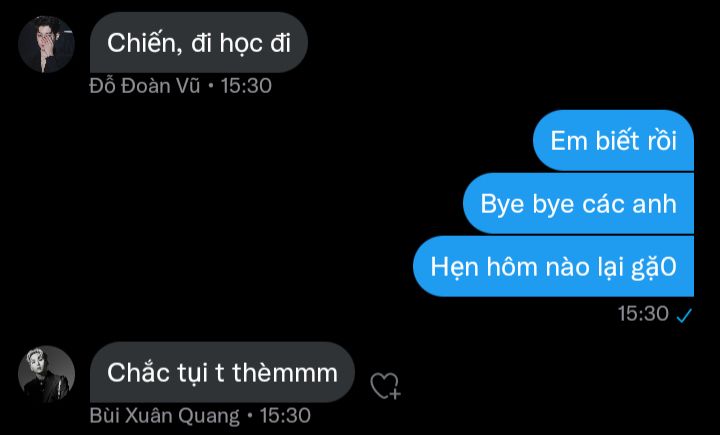
Task: Click the 15:30 timestamp next to Đỗ Đoàn Vũ
Action: 246,86
